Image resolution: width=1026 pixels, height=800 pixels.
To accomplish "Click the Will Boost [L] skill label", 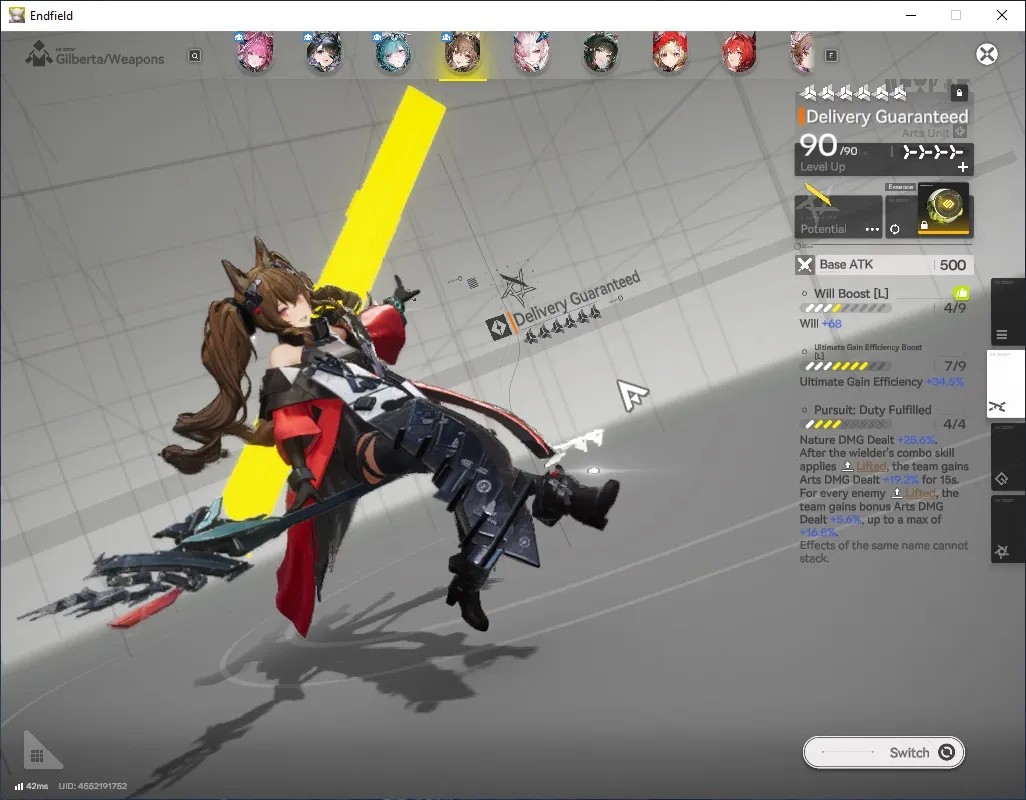I will 851,294.
